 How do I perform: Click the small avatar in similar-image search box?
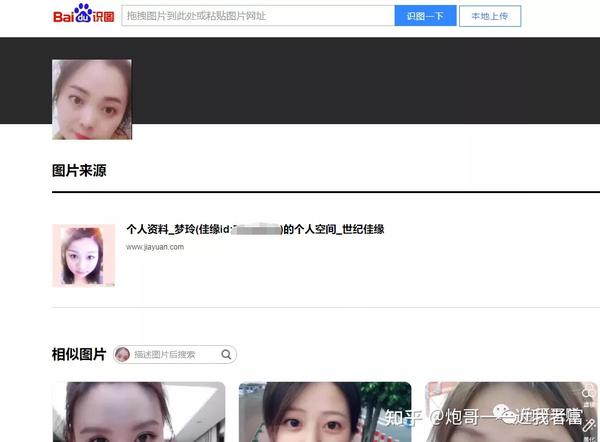click(122, 354)
